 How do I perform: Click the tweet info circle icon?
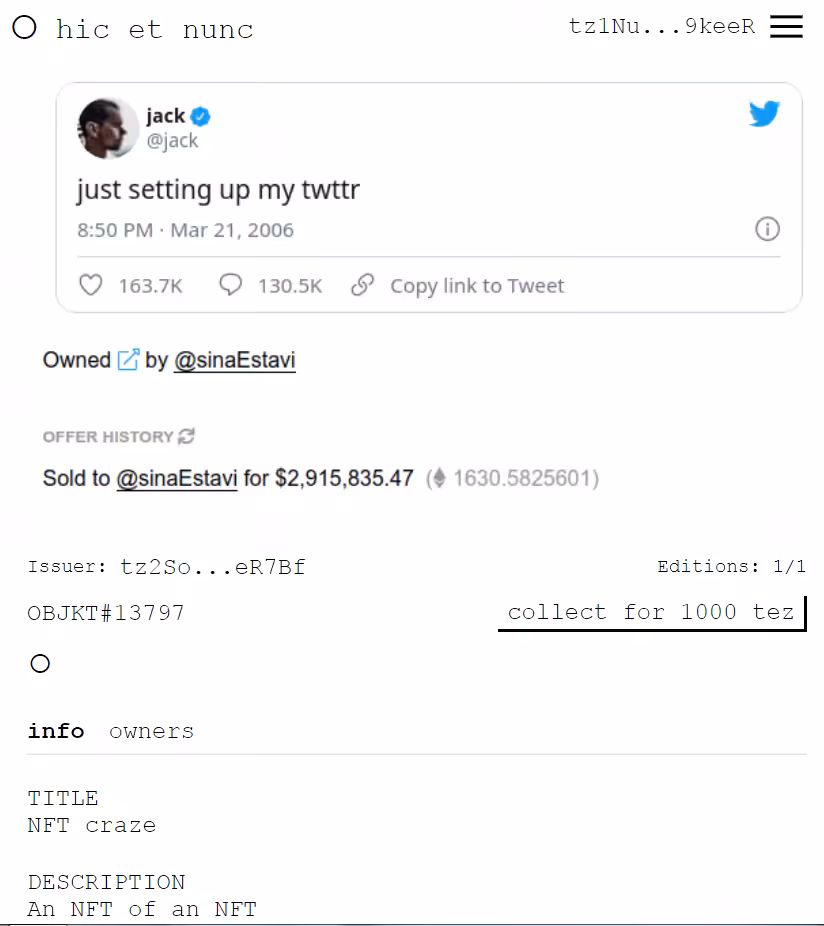(x=767, y=229)
